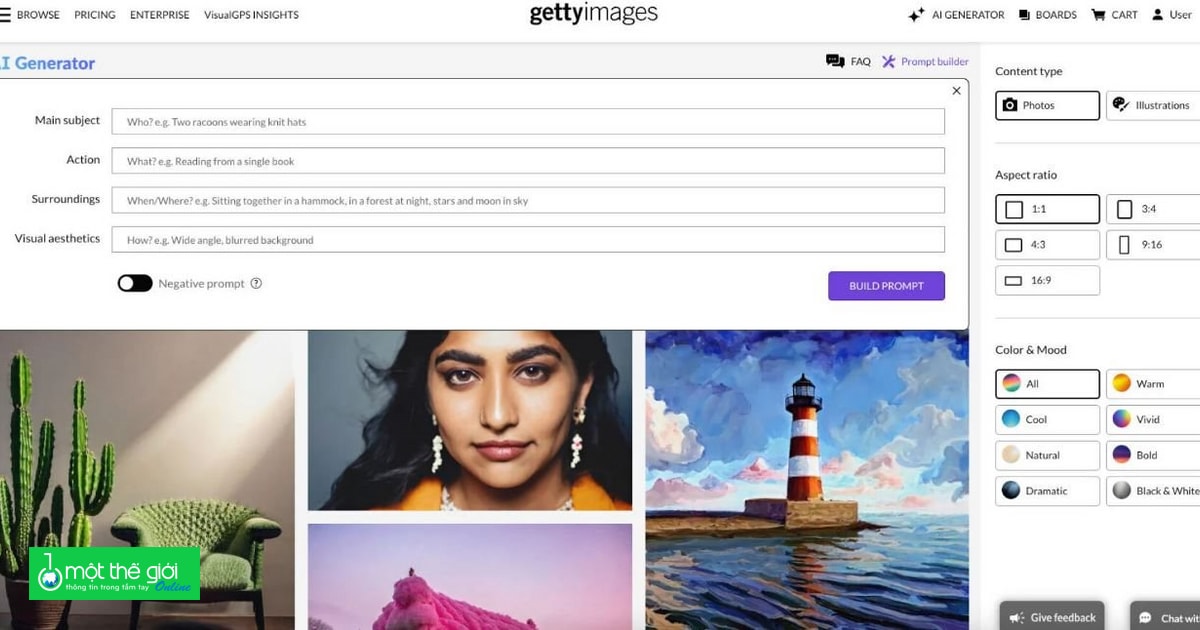Click the Give feedback button
1200x630 pixels.
pyautogui.click(x=1053, y=617)
